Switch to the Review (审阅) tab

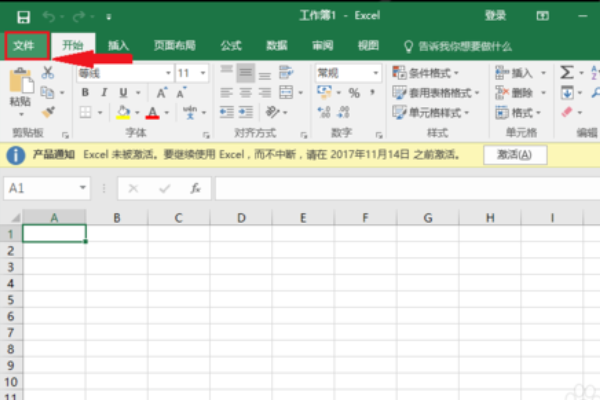point(323,46)
